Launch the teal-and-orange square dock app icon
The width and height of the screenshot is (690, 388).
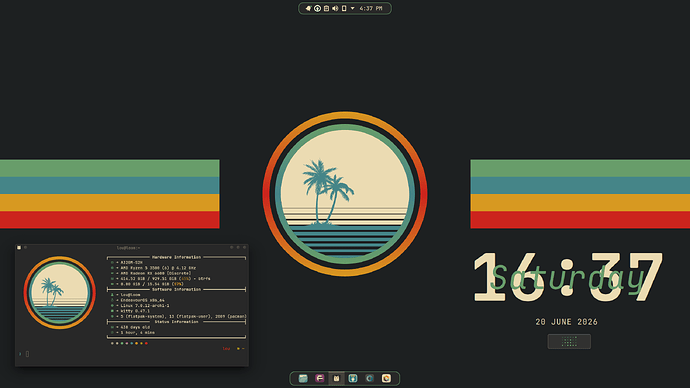pyautogui.click(x=353, y=378)
